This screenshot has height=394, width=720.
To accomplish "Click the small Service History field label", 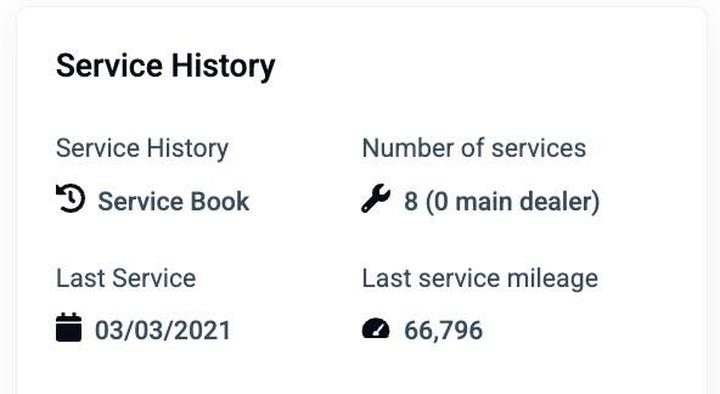I will pyautogui.click(x=142, y=149).
